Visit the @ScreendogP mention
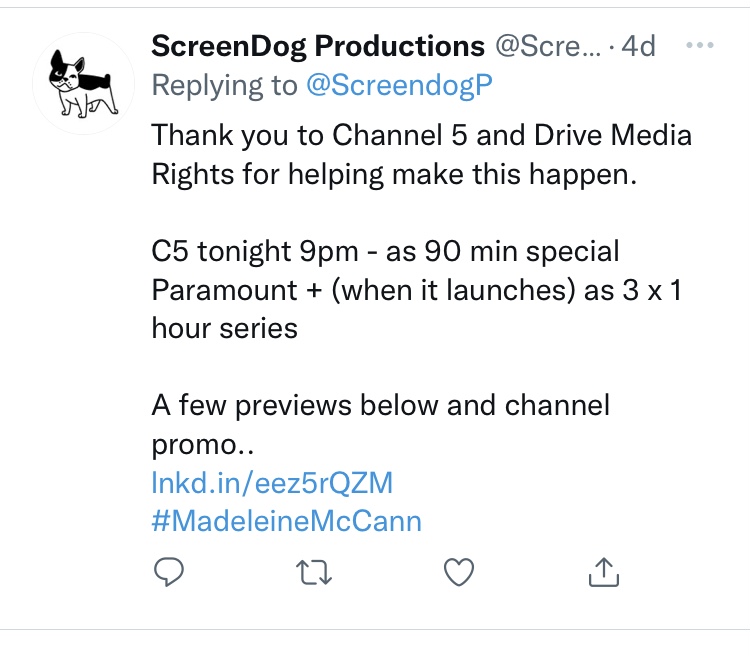 400,86
